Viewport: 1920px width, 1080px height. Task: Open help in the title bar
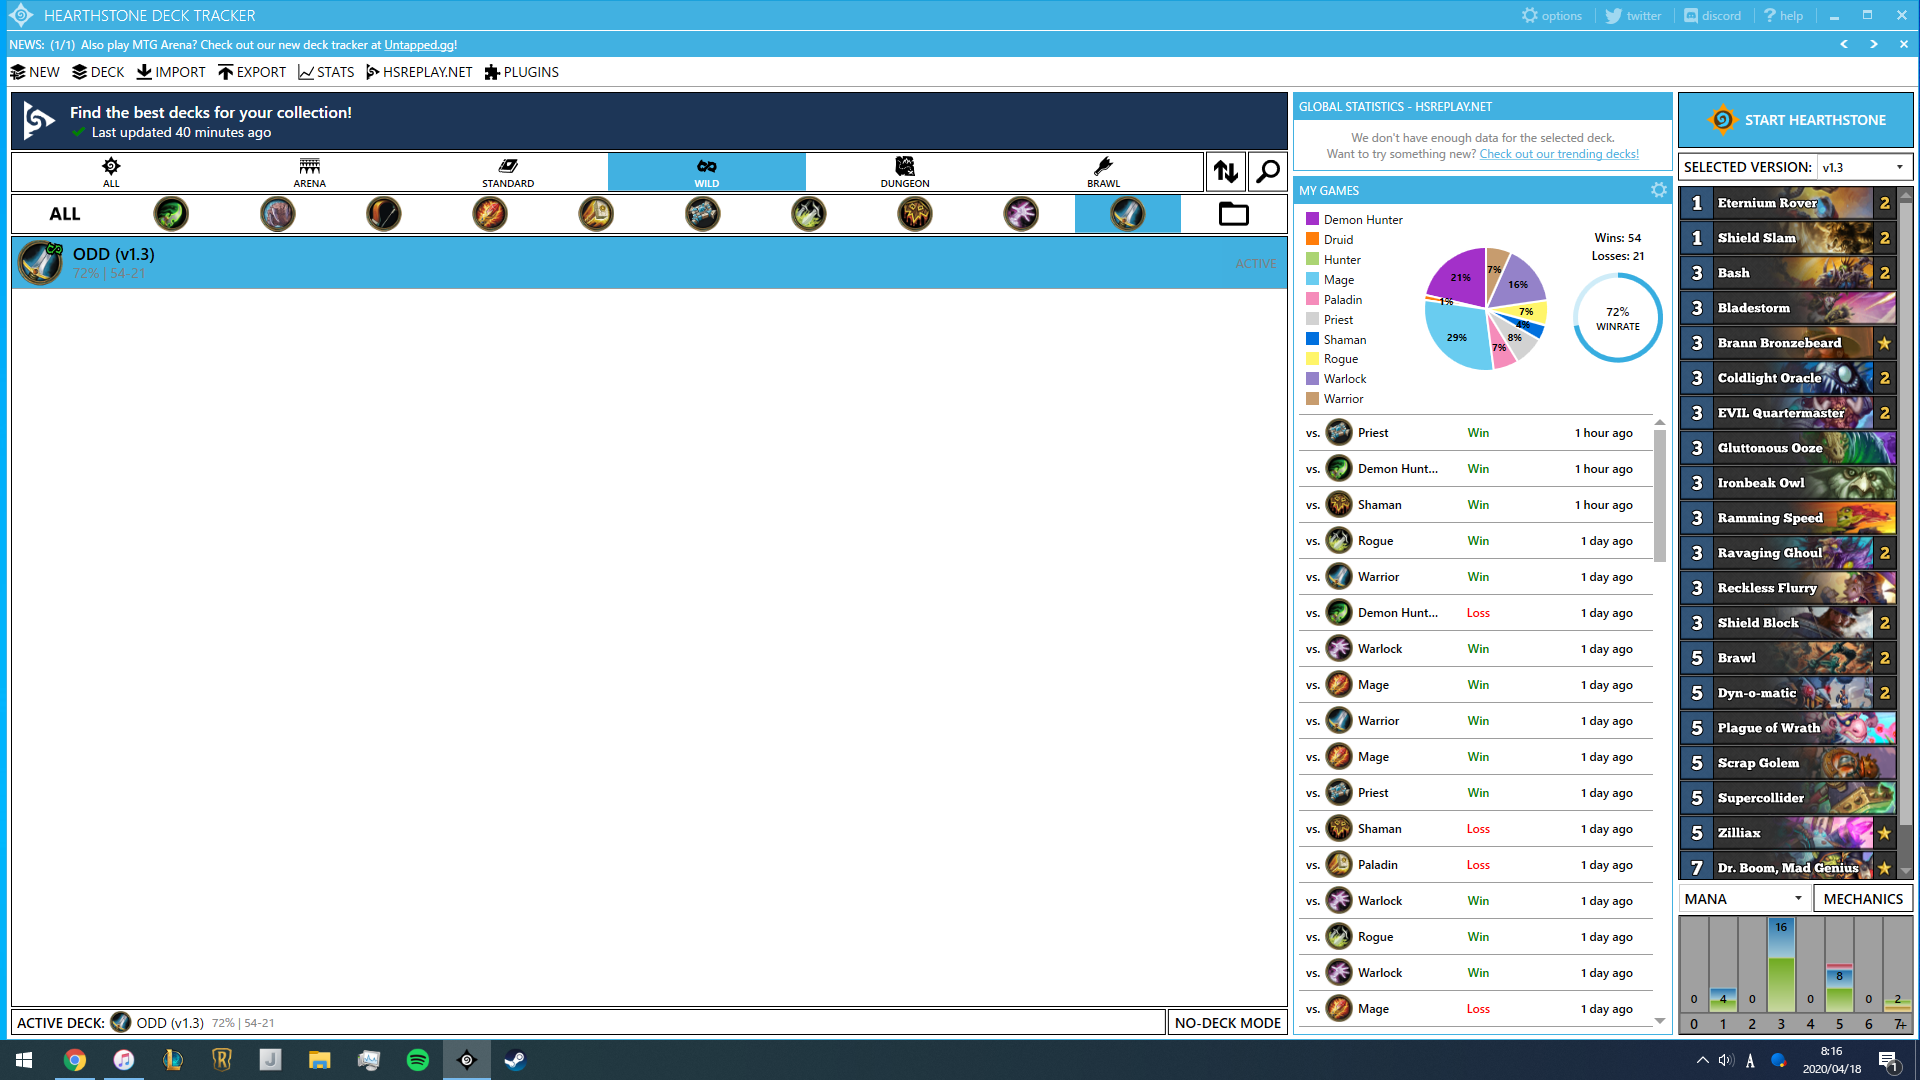(x=1783, y=15)
